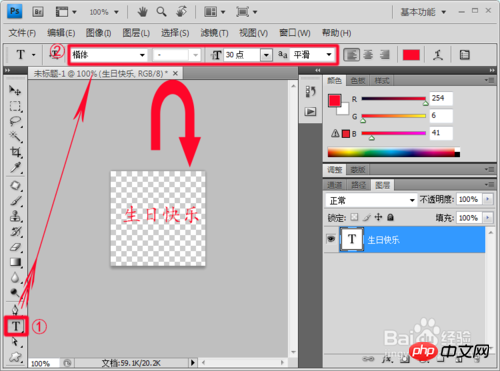500x371 pixels.
Task: Toggle the lock all padlock icon
Action: tap(390, 218)
